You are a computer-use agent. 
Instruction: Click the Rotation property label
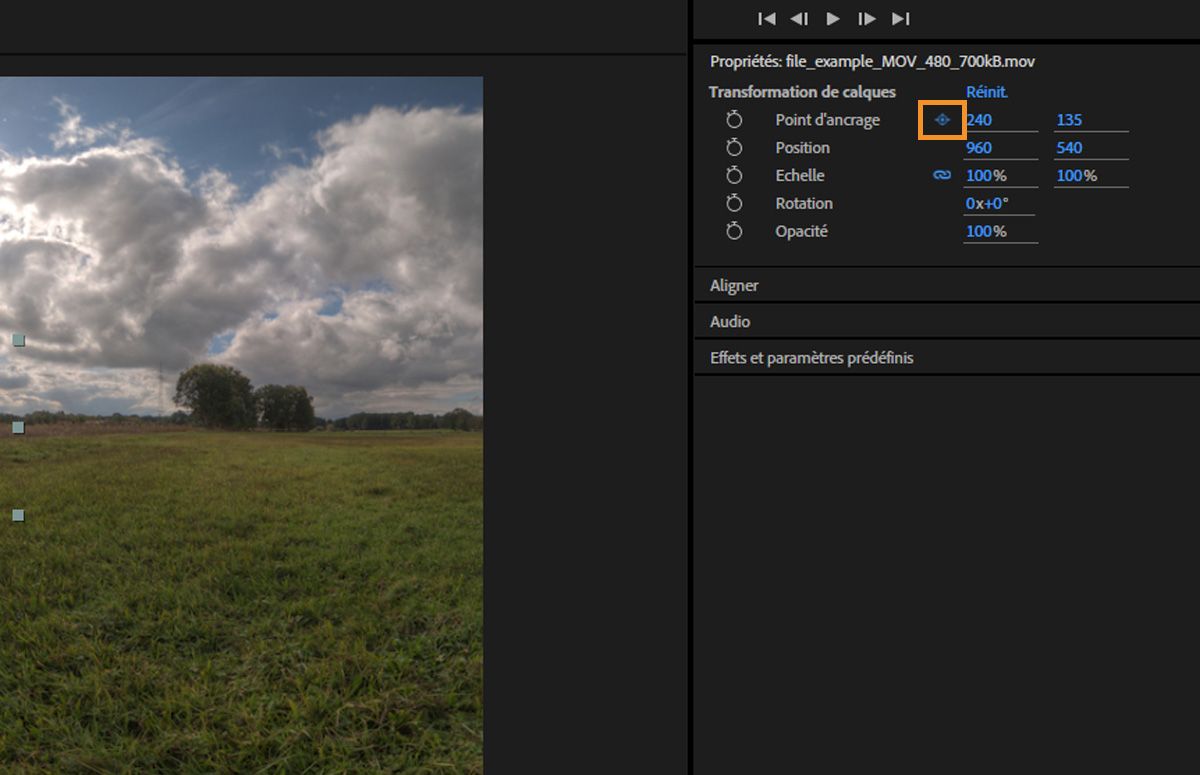pos(804,204)
